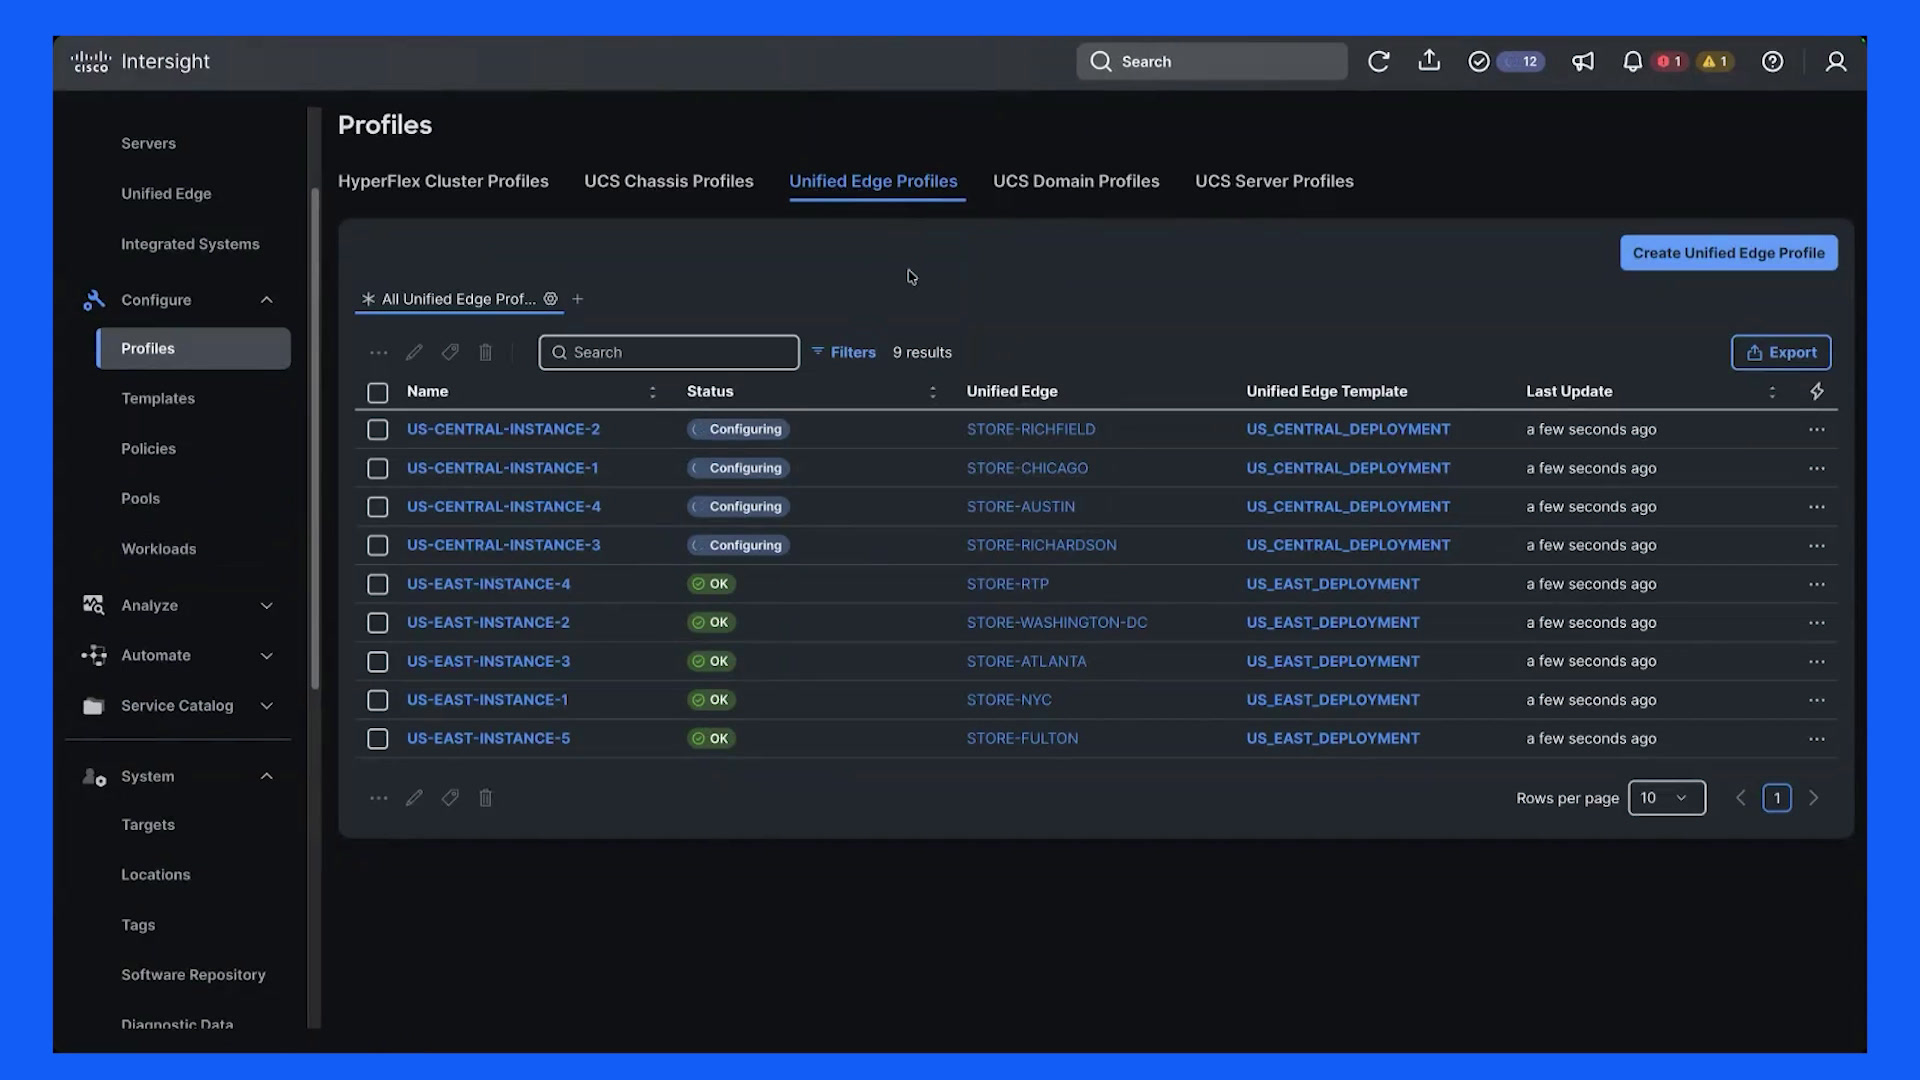Switch to UCS Domain Profiles tab
The width and height of the screenshot is (1920, 1080).
pyautogui.click(x=1076, y=181)
